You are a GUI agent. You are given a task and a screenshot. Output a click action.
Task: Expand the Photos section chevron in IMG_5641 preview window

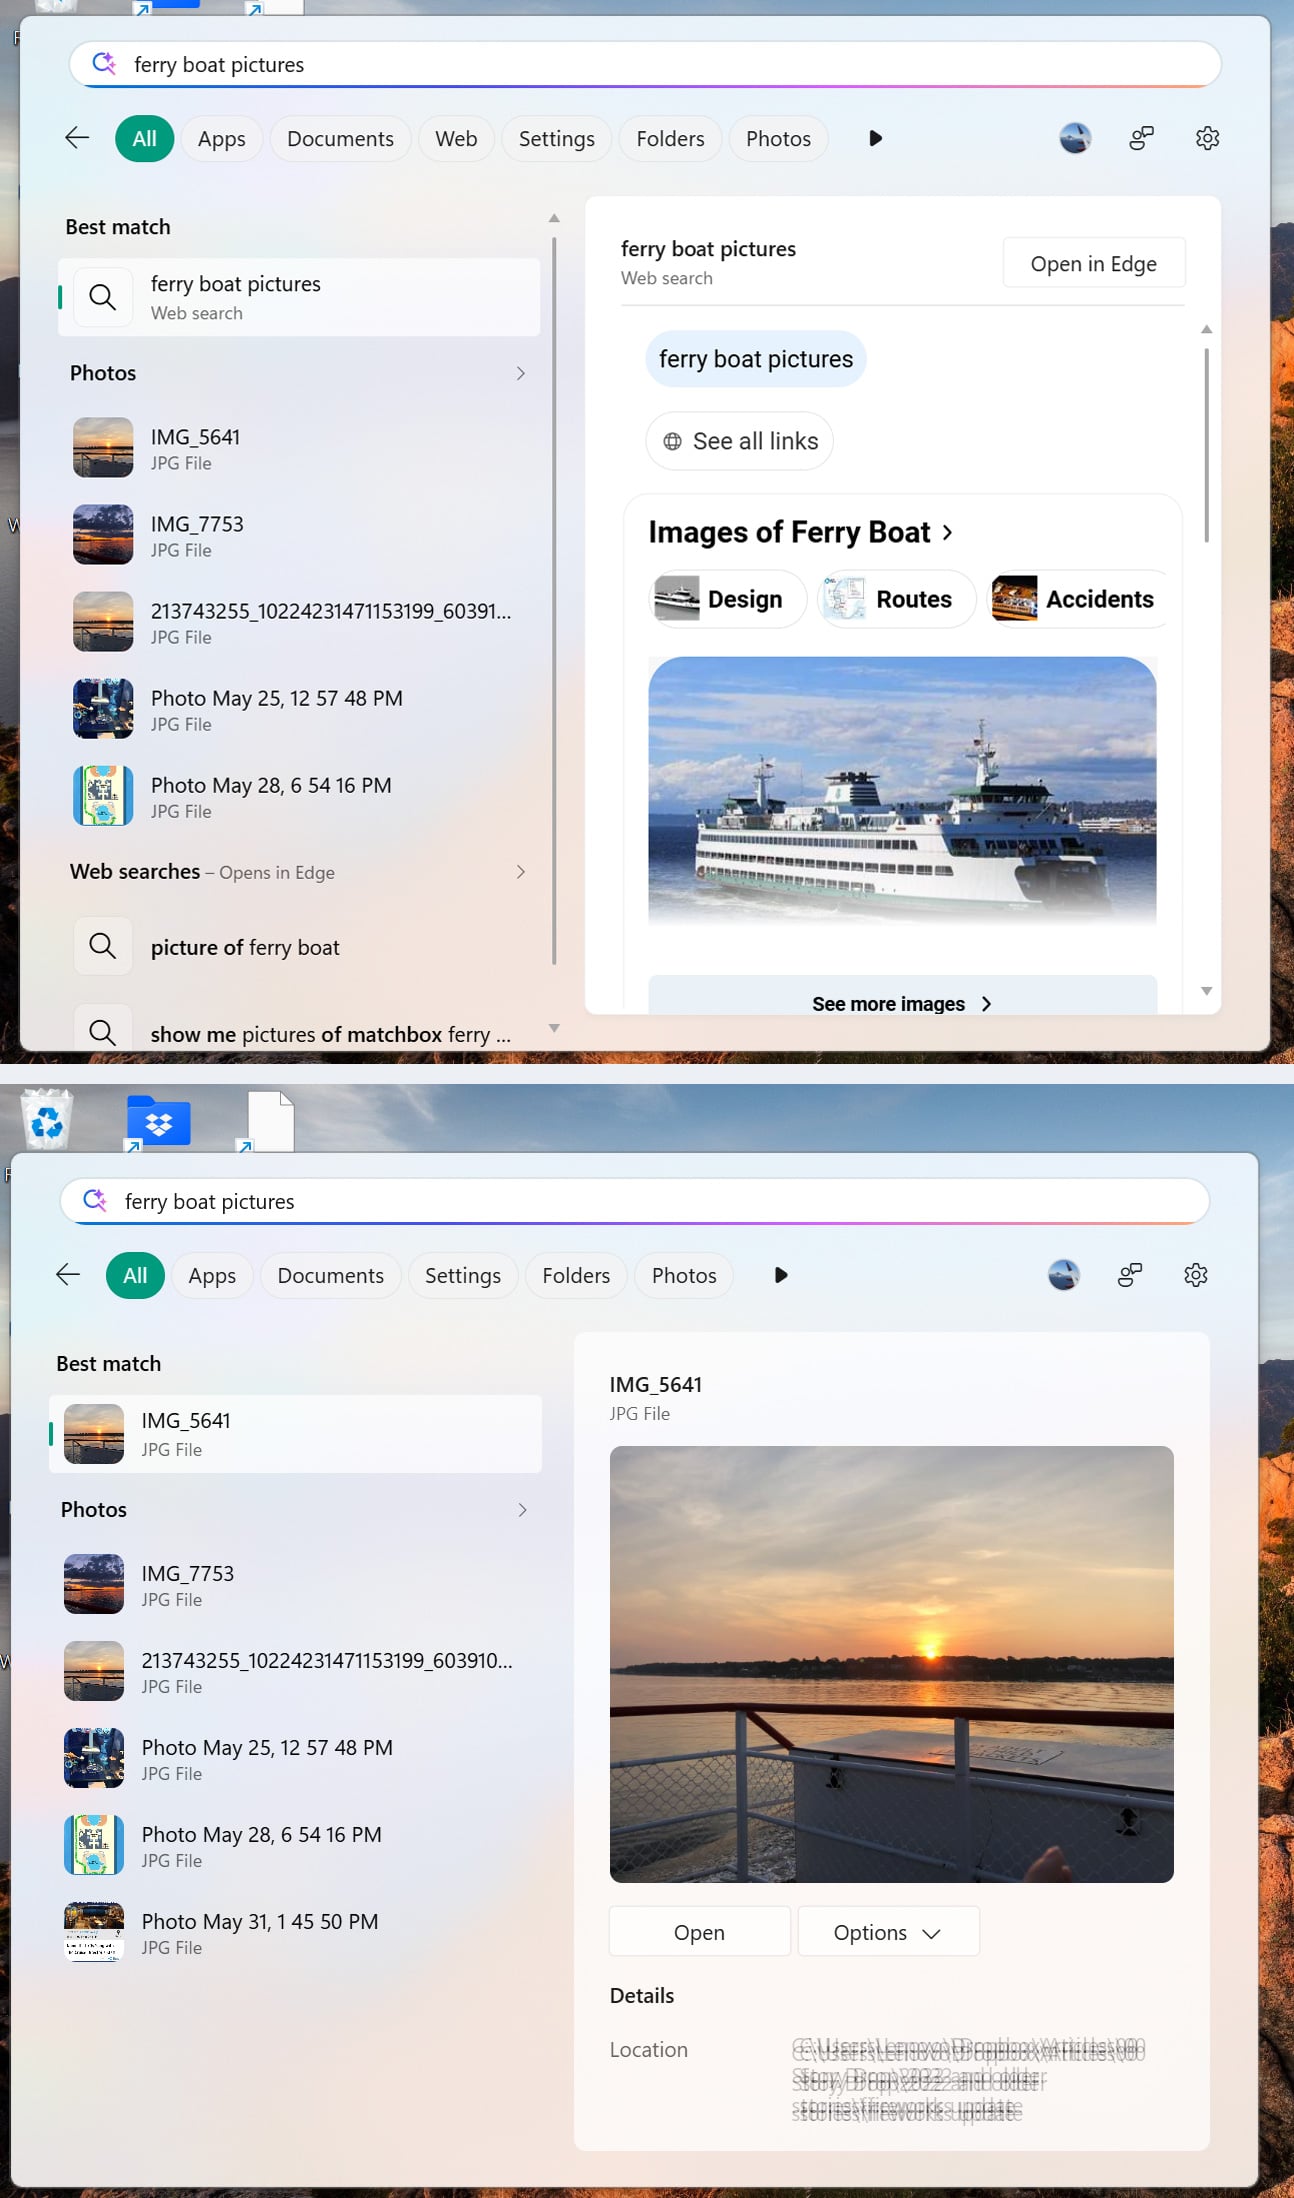[522, 1510]
